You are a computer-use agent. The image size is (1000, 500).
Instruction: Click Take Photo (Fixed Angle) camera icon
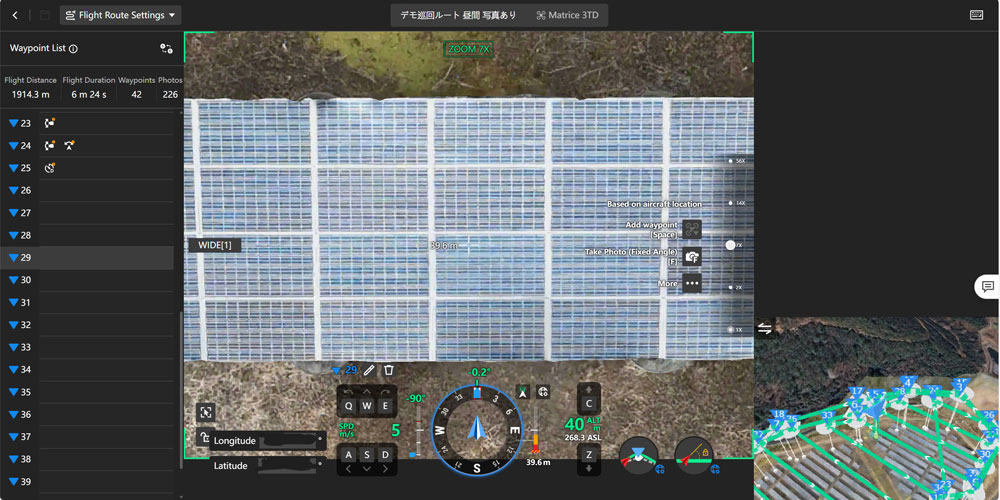(x=692, y=256)
